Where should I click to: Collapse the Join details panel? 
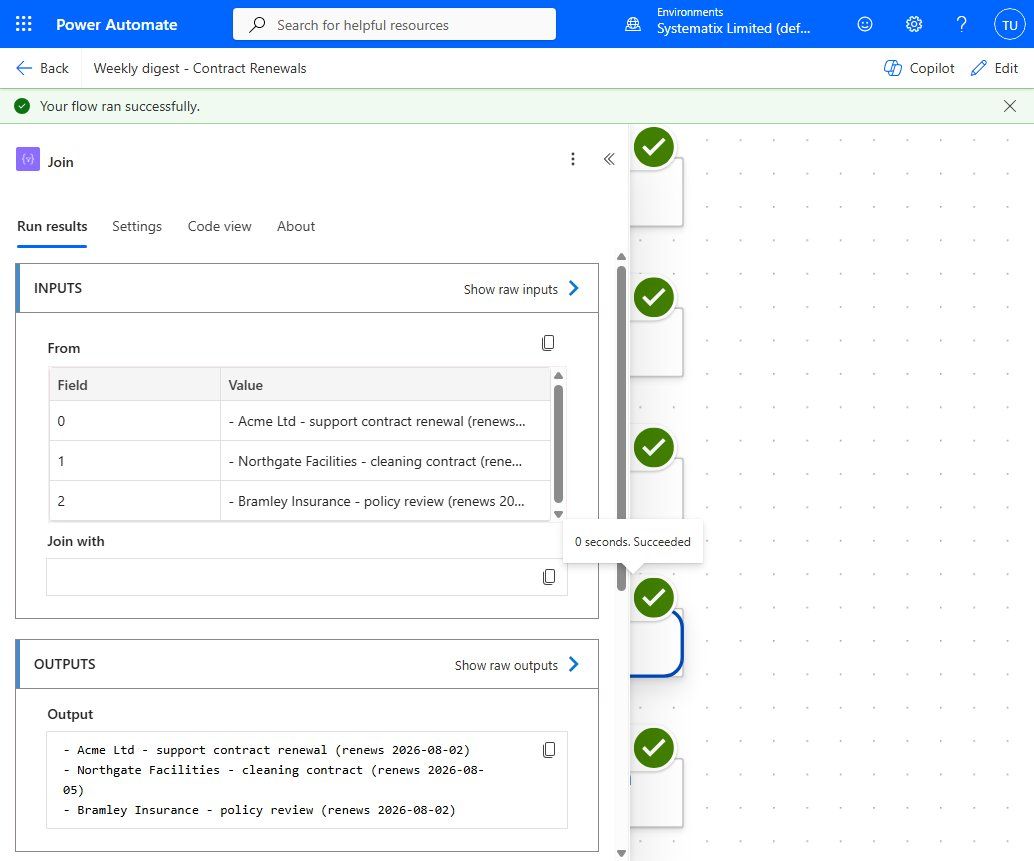pos(609,159)
